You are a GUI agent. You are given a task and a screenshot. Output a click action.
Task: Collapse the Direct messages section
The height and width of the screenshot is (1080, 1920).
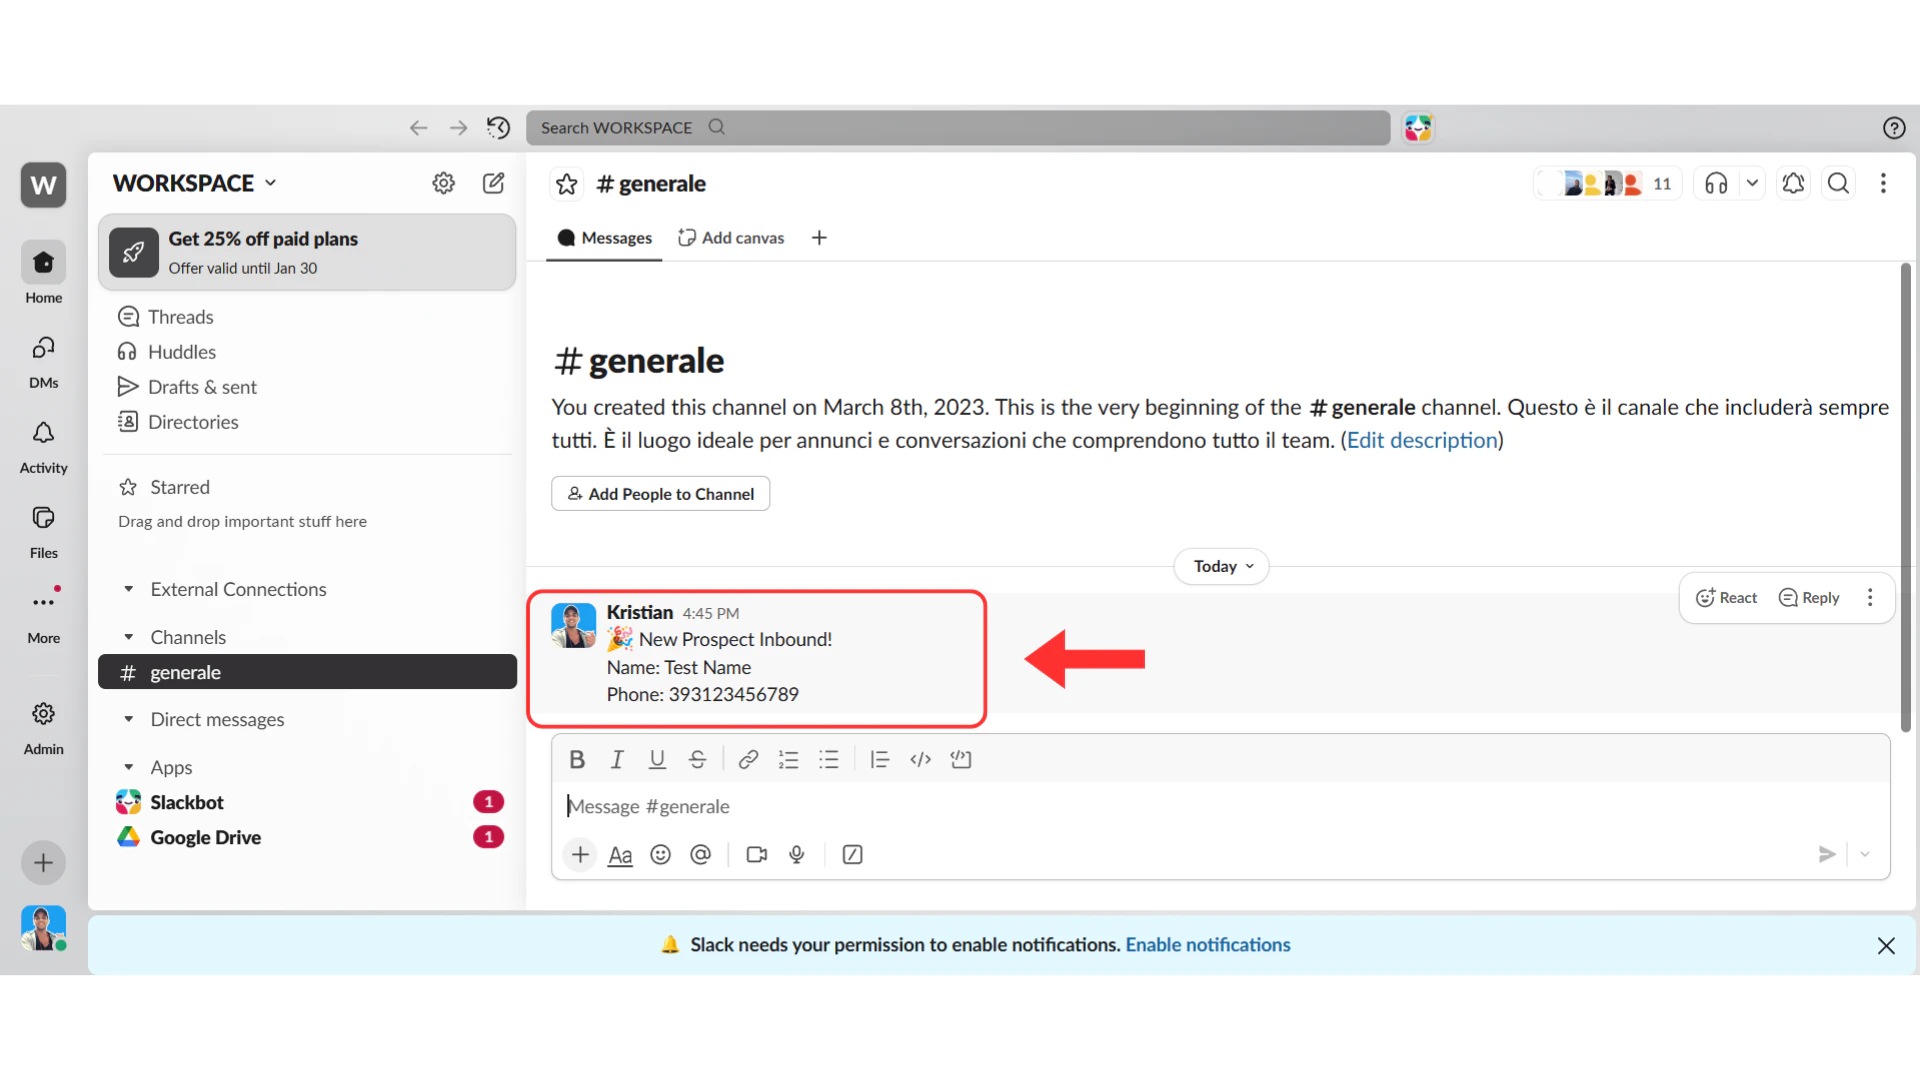(128, 719)
